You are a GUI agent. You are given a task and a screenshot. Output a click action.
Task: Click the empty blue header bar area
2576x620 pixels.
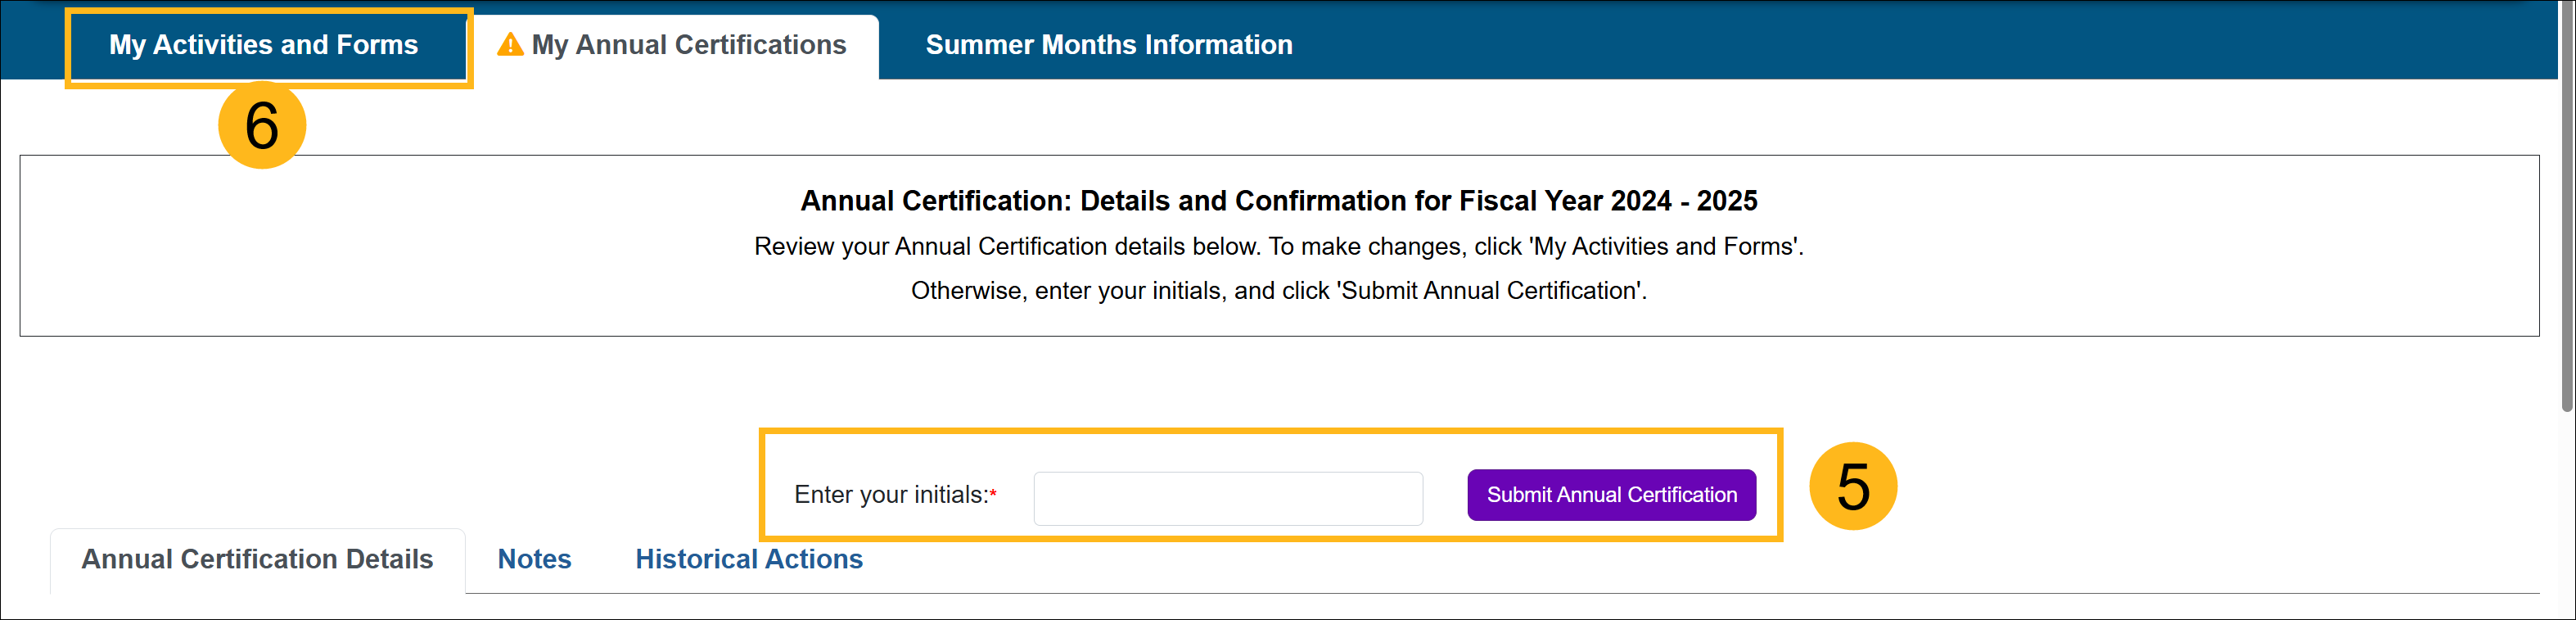1900,42
